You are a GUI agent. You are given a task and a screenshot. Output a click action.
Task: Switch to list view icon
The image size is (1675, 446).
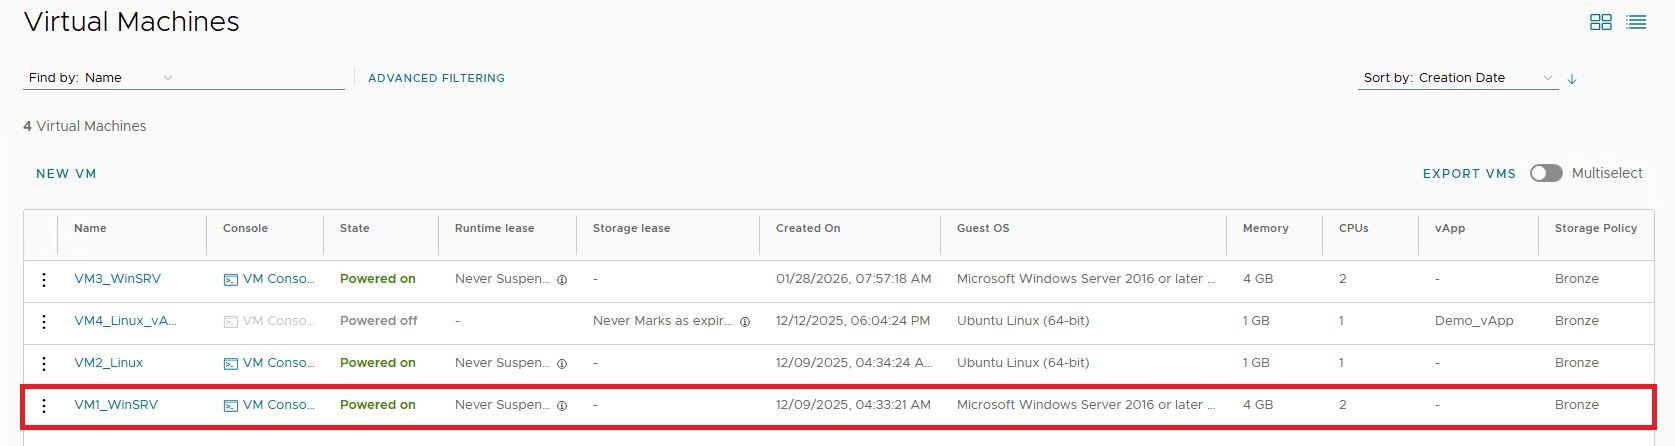(x=1636, y=22)
